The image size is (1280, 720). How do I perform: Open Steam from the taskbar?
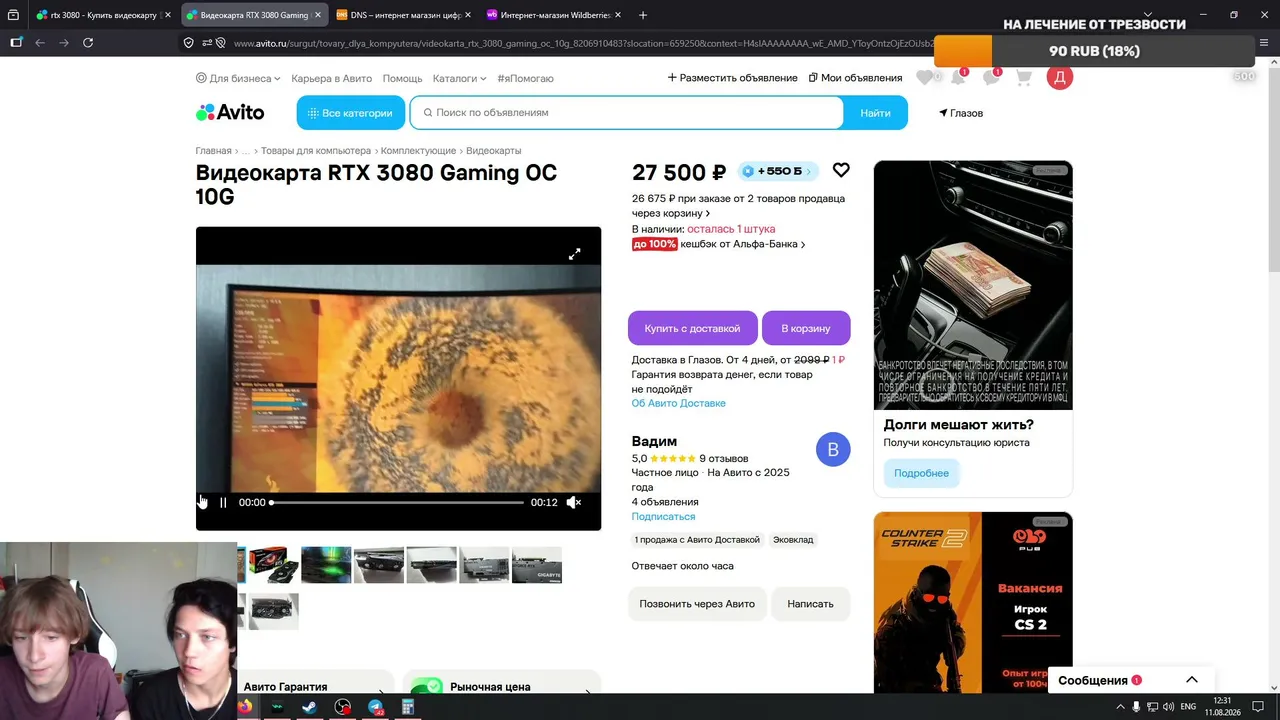tap(309, 707)
